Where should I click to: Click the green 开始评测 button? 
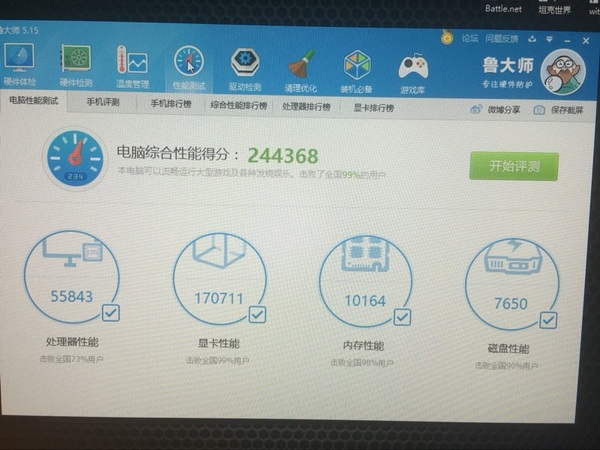click(x=514, y=166)
